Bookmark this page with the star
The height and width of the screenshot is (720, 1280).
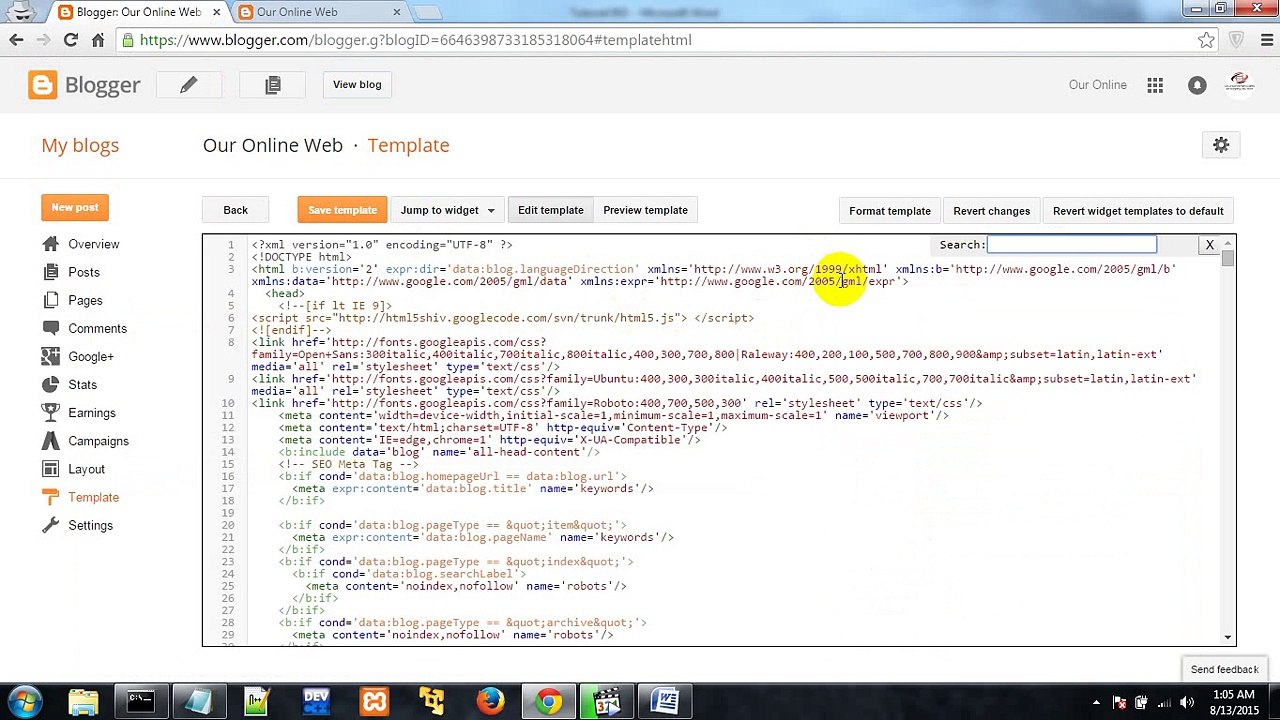[x=1206, y=40]
